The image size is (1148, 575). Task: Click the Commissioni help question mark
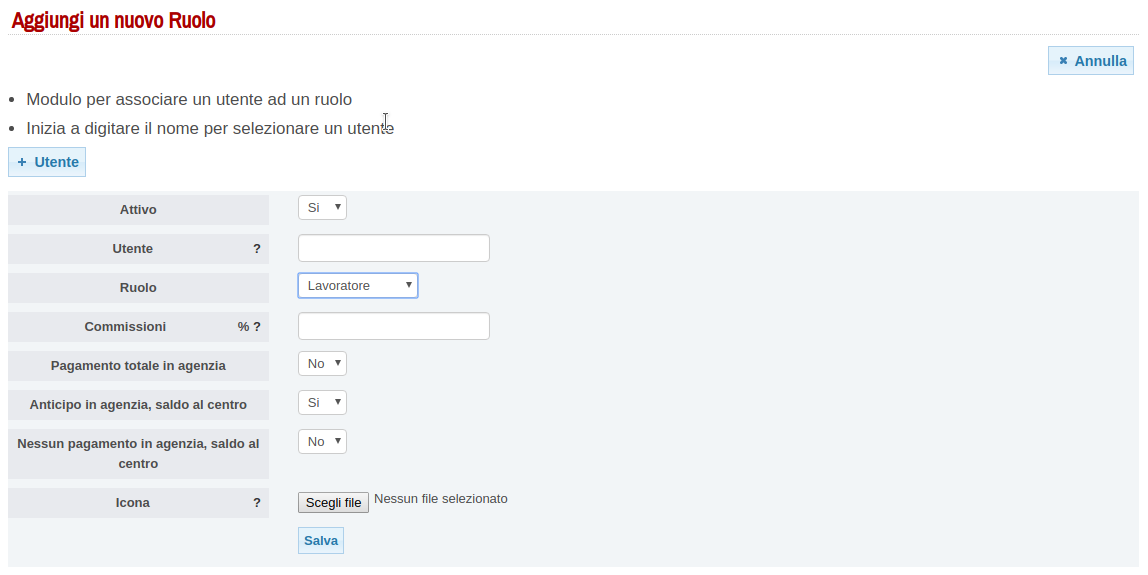257,327
